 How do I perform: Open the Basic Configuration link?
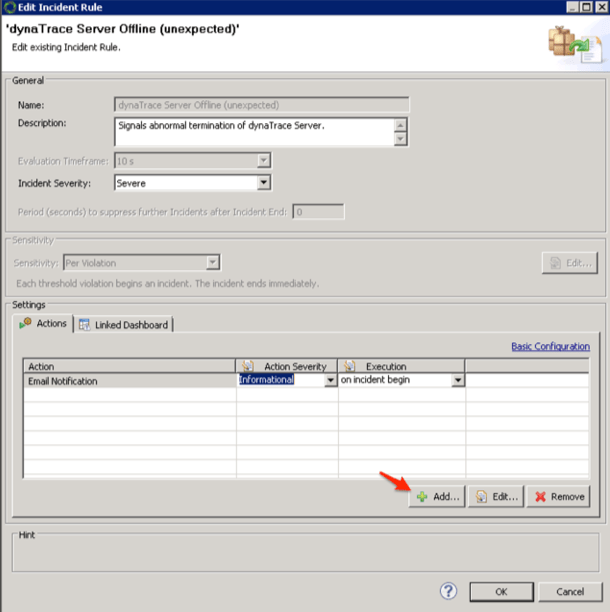tap(550, 347)
